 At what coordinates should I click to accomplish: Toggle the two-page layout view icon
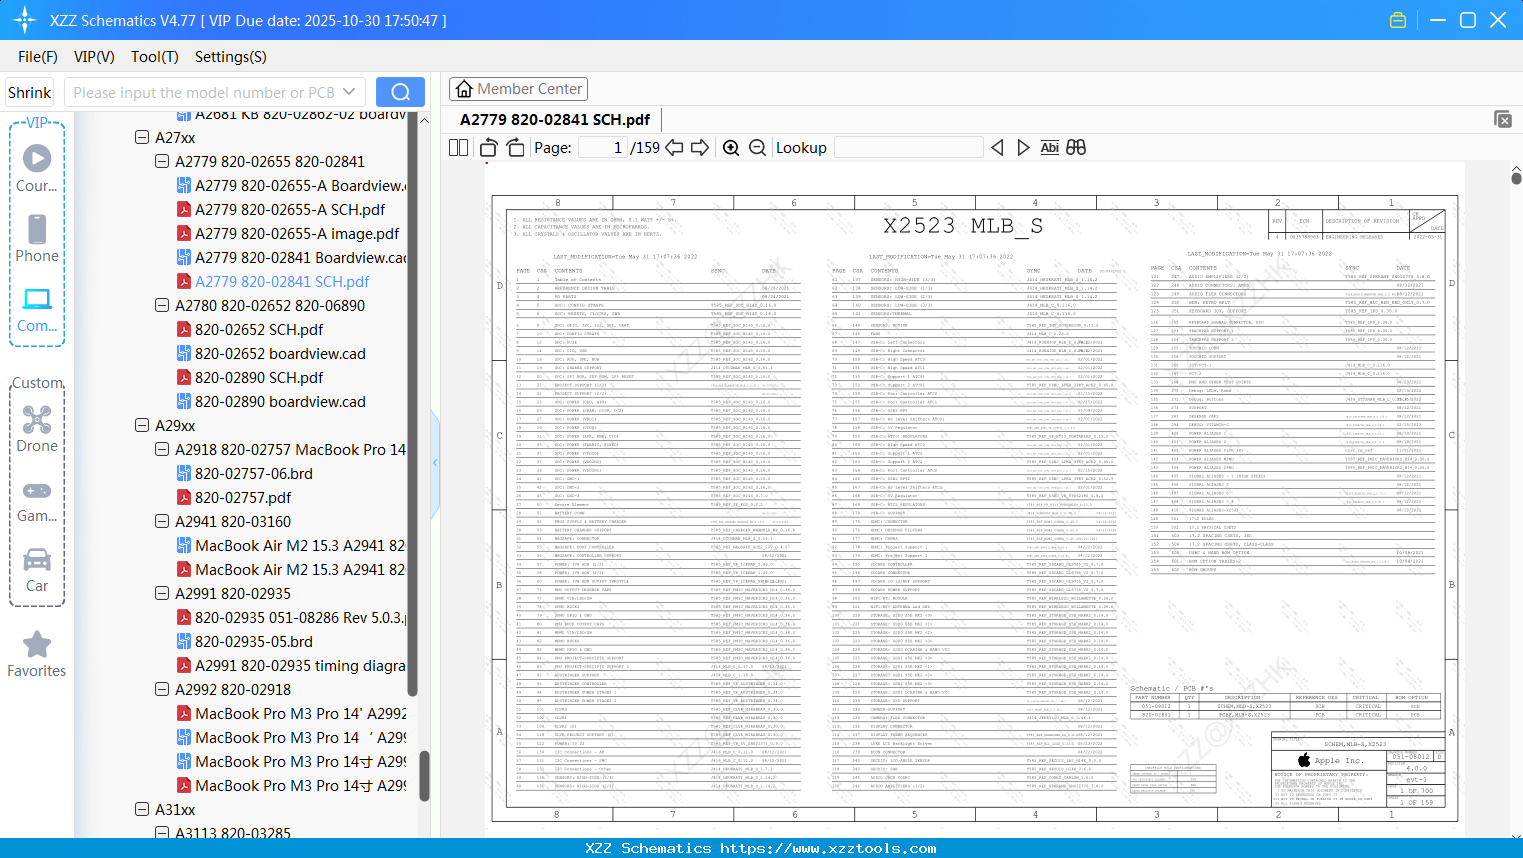[x=459, y=147]
